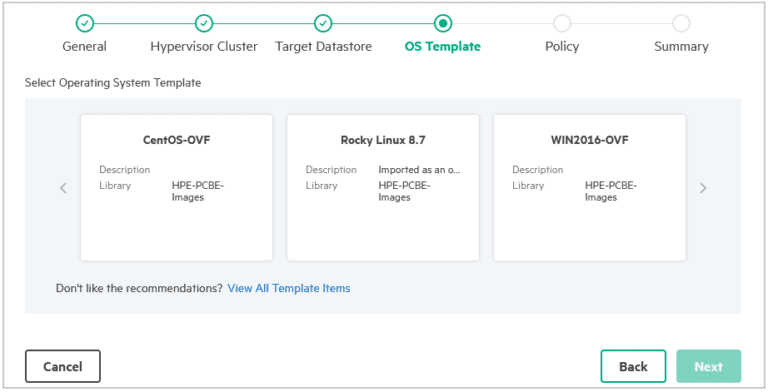Click the Policy step label
The image size is (768, 392).
pos(562,47)
